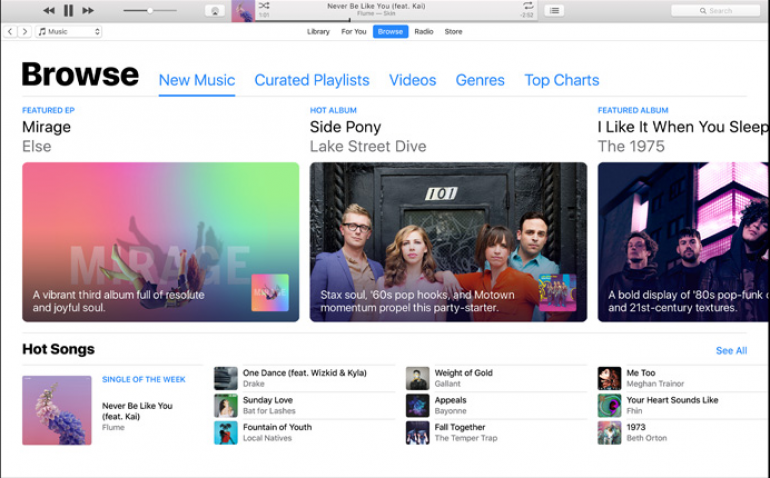Go back with the left chevron button

(10, 31)
